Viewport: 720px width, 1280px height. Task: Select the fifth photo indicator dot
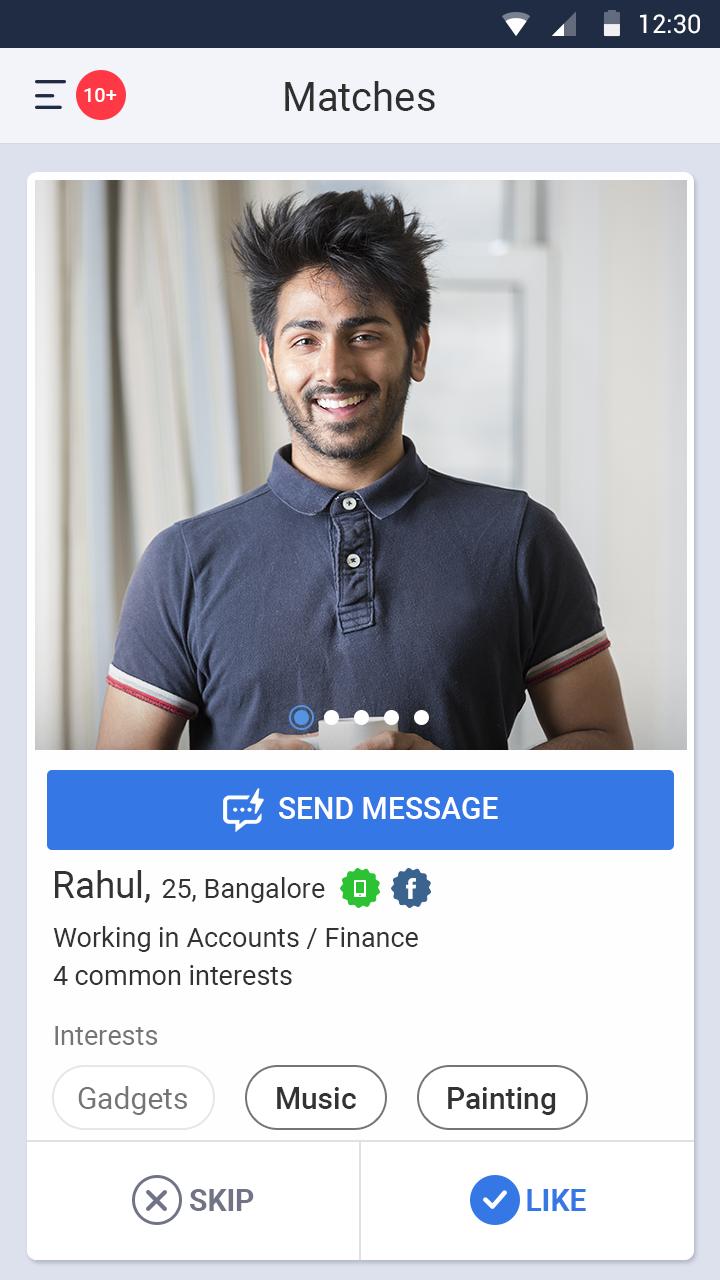[x=421, y=717]
